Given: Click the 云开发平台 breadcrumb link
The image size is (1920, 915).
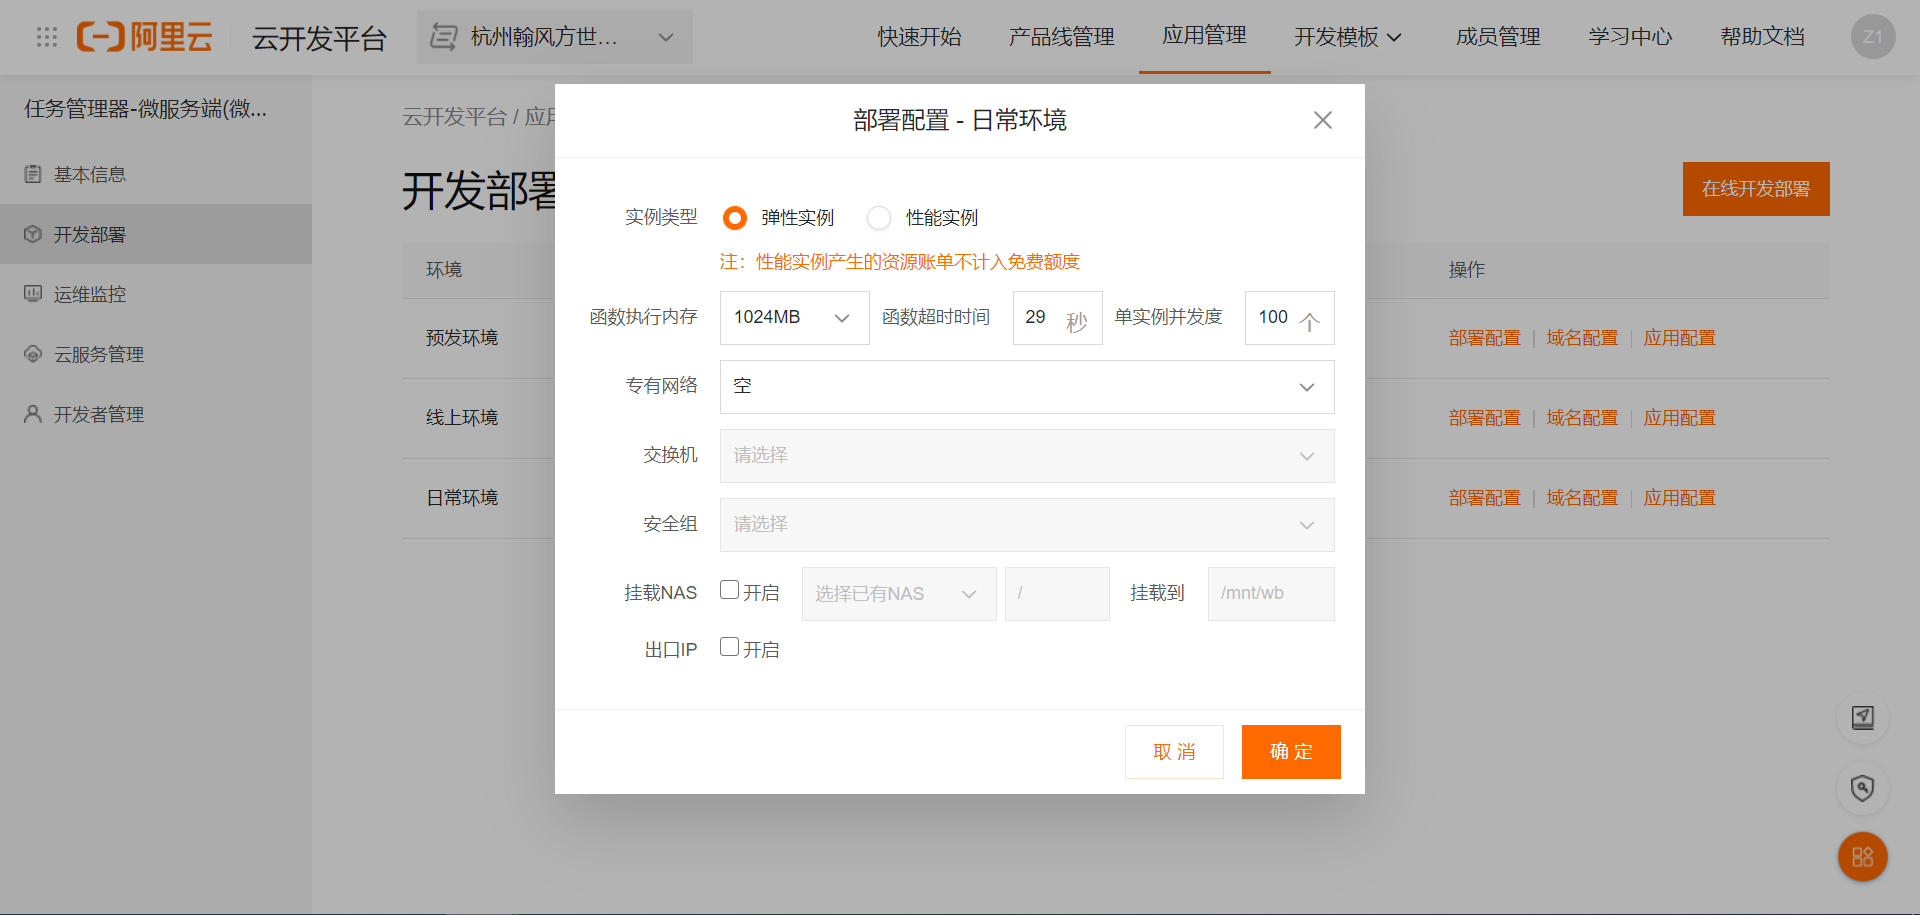Looking at the screenshot, I should pyautogui.click(x=454, y=117).
